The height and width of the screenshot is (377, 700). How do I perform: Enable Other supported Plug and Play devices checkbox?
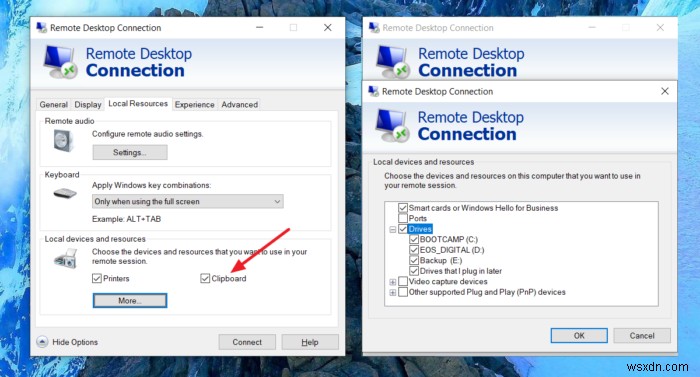pos(403,292)
